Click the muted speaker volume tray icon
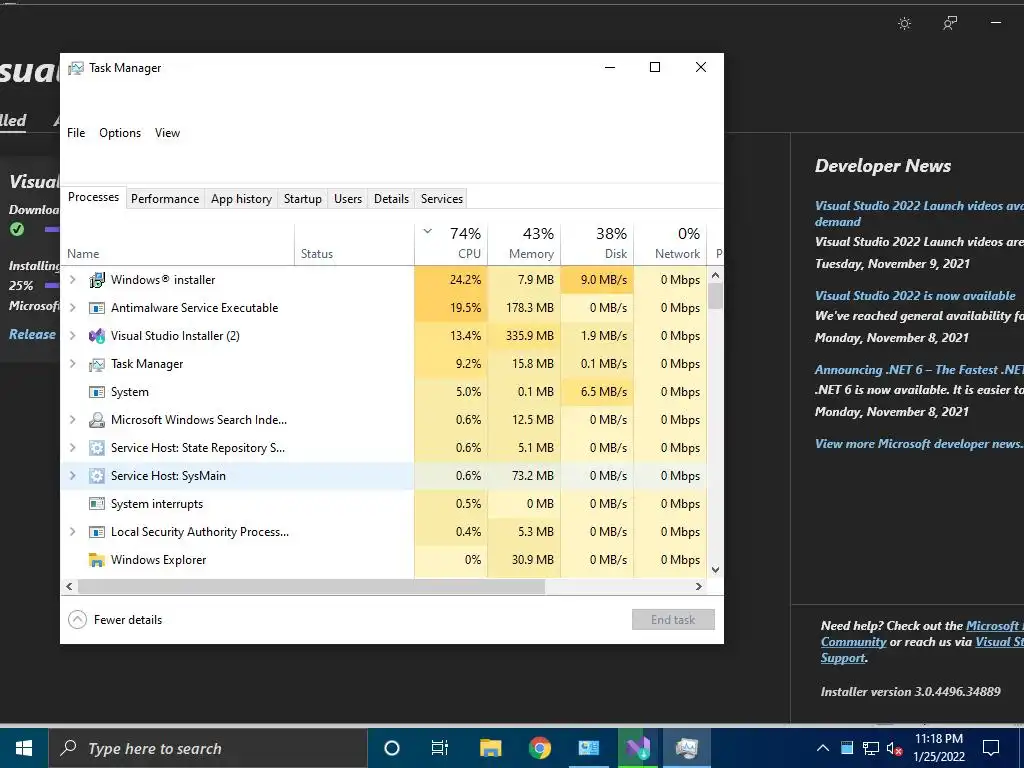Screen dimensions: 1024x768 (895, 748)
